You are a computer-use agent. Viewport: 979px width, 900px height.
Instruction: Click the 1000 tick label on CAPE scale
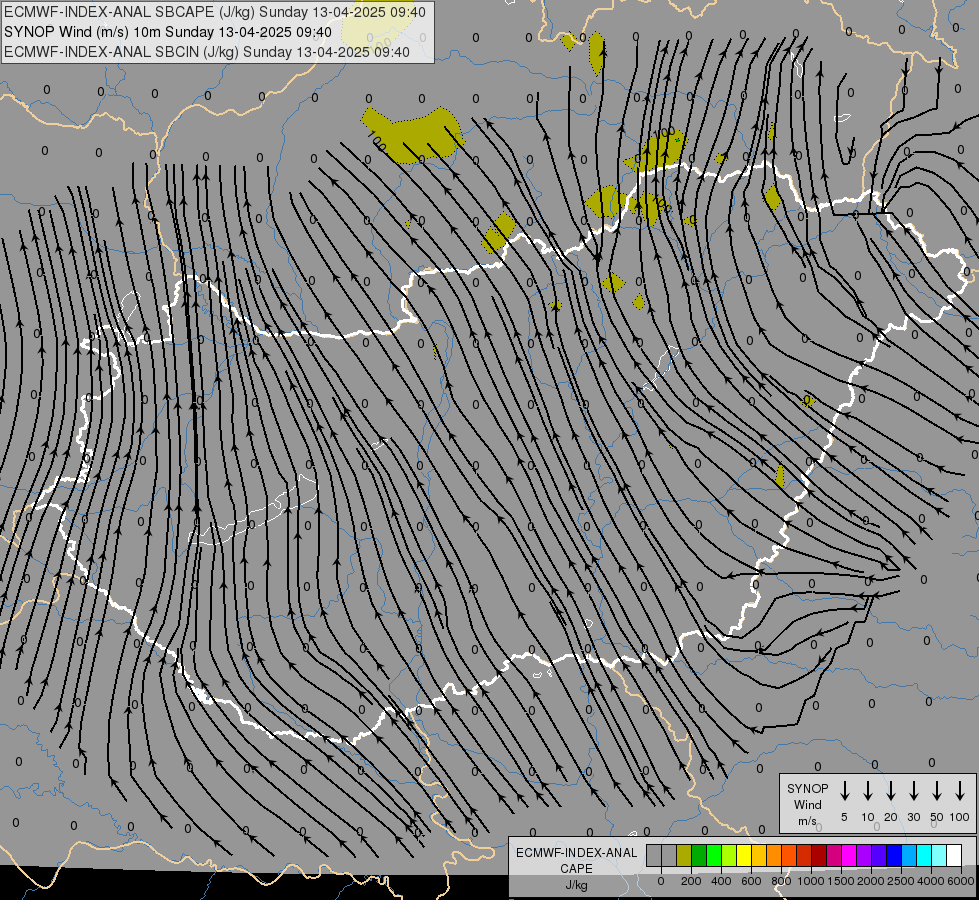tap(811, 881)
